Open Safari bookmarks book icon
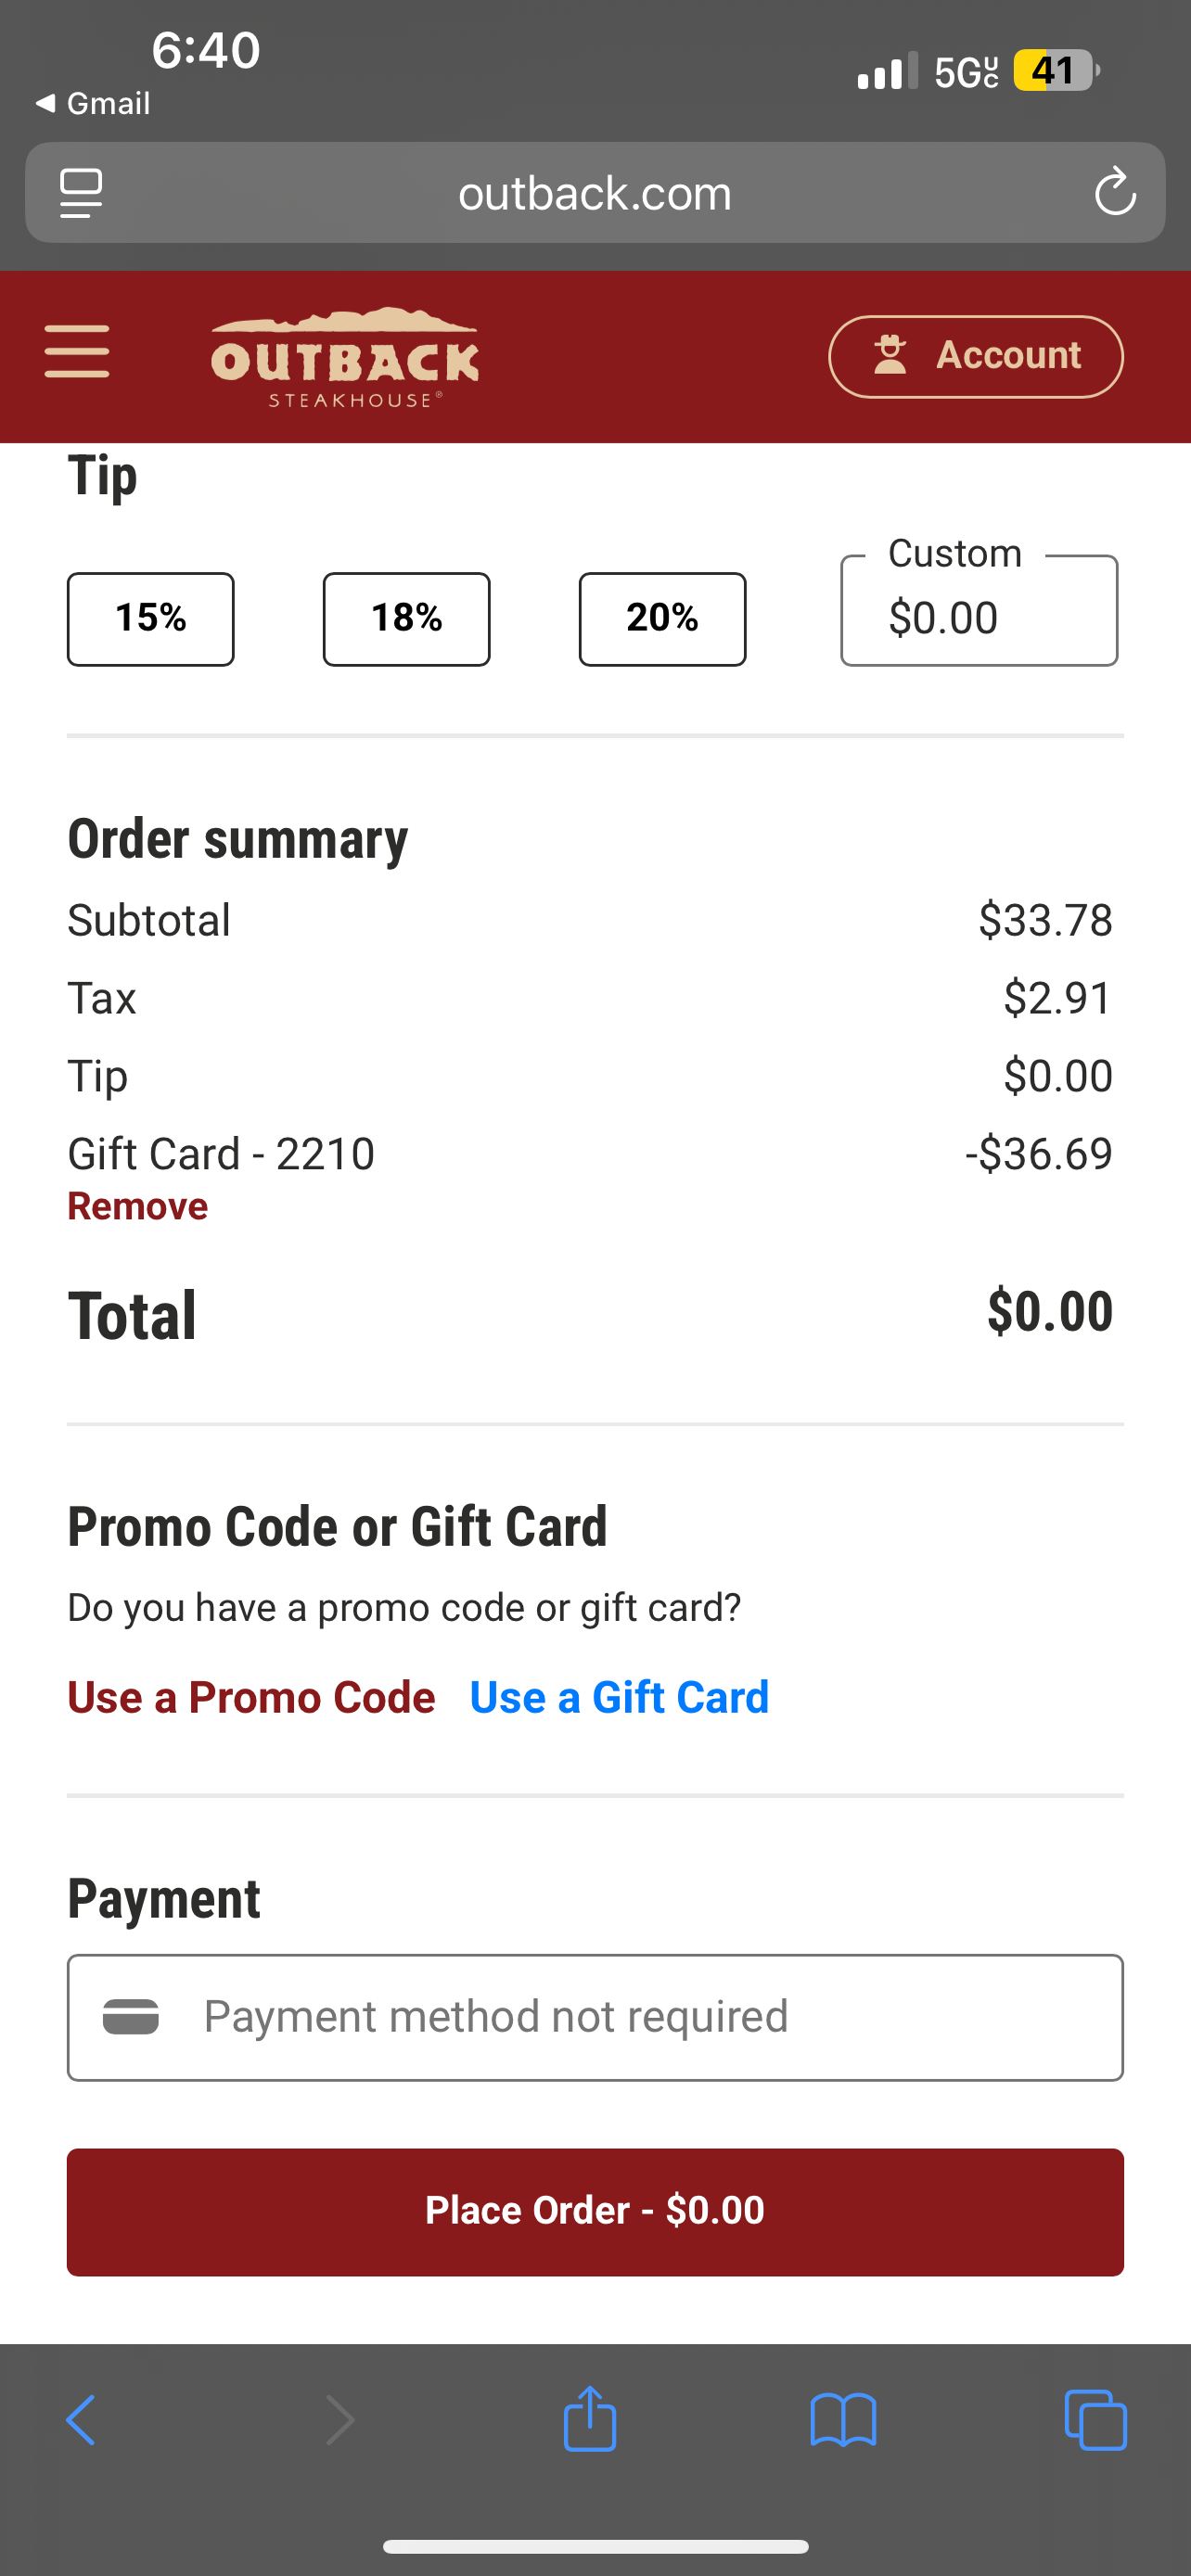The width and height of the screenshot is (1191, 2576). 843,2420
